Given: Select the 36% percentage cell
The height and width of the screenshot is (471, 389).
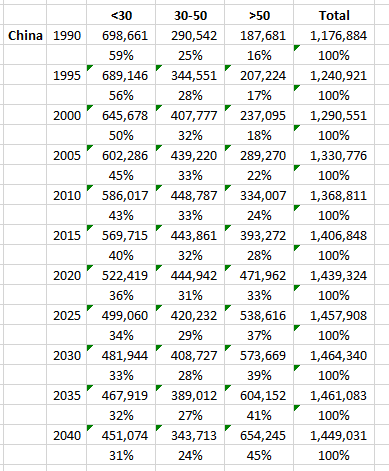Looking at the screenshot, I should point(121,295).
